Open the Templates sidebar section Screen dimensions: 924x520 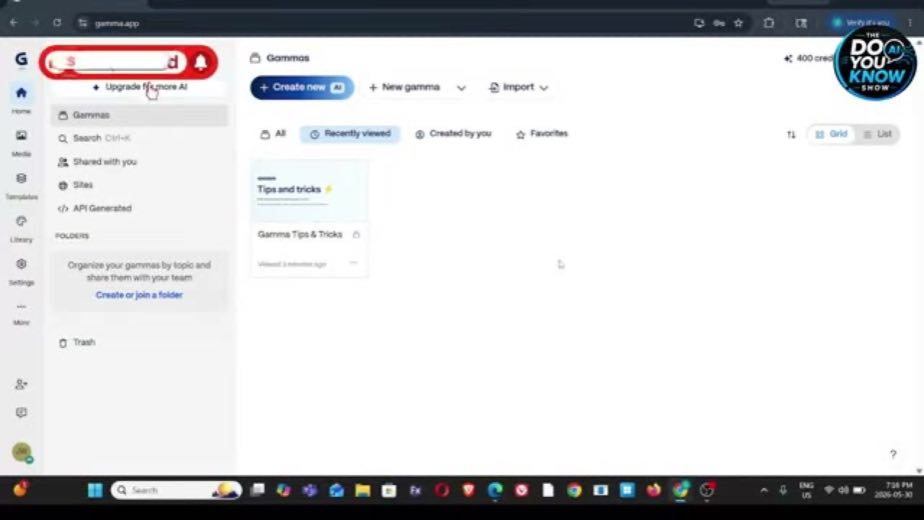click(21, 179)
